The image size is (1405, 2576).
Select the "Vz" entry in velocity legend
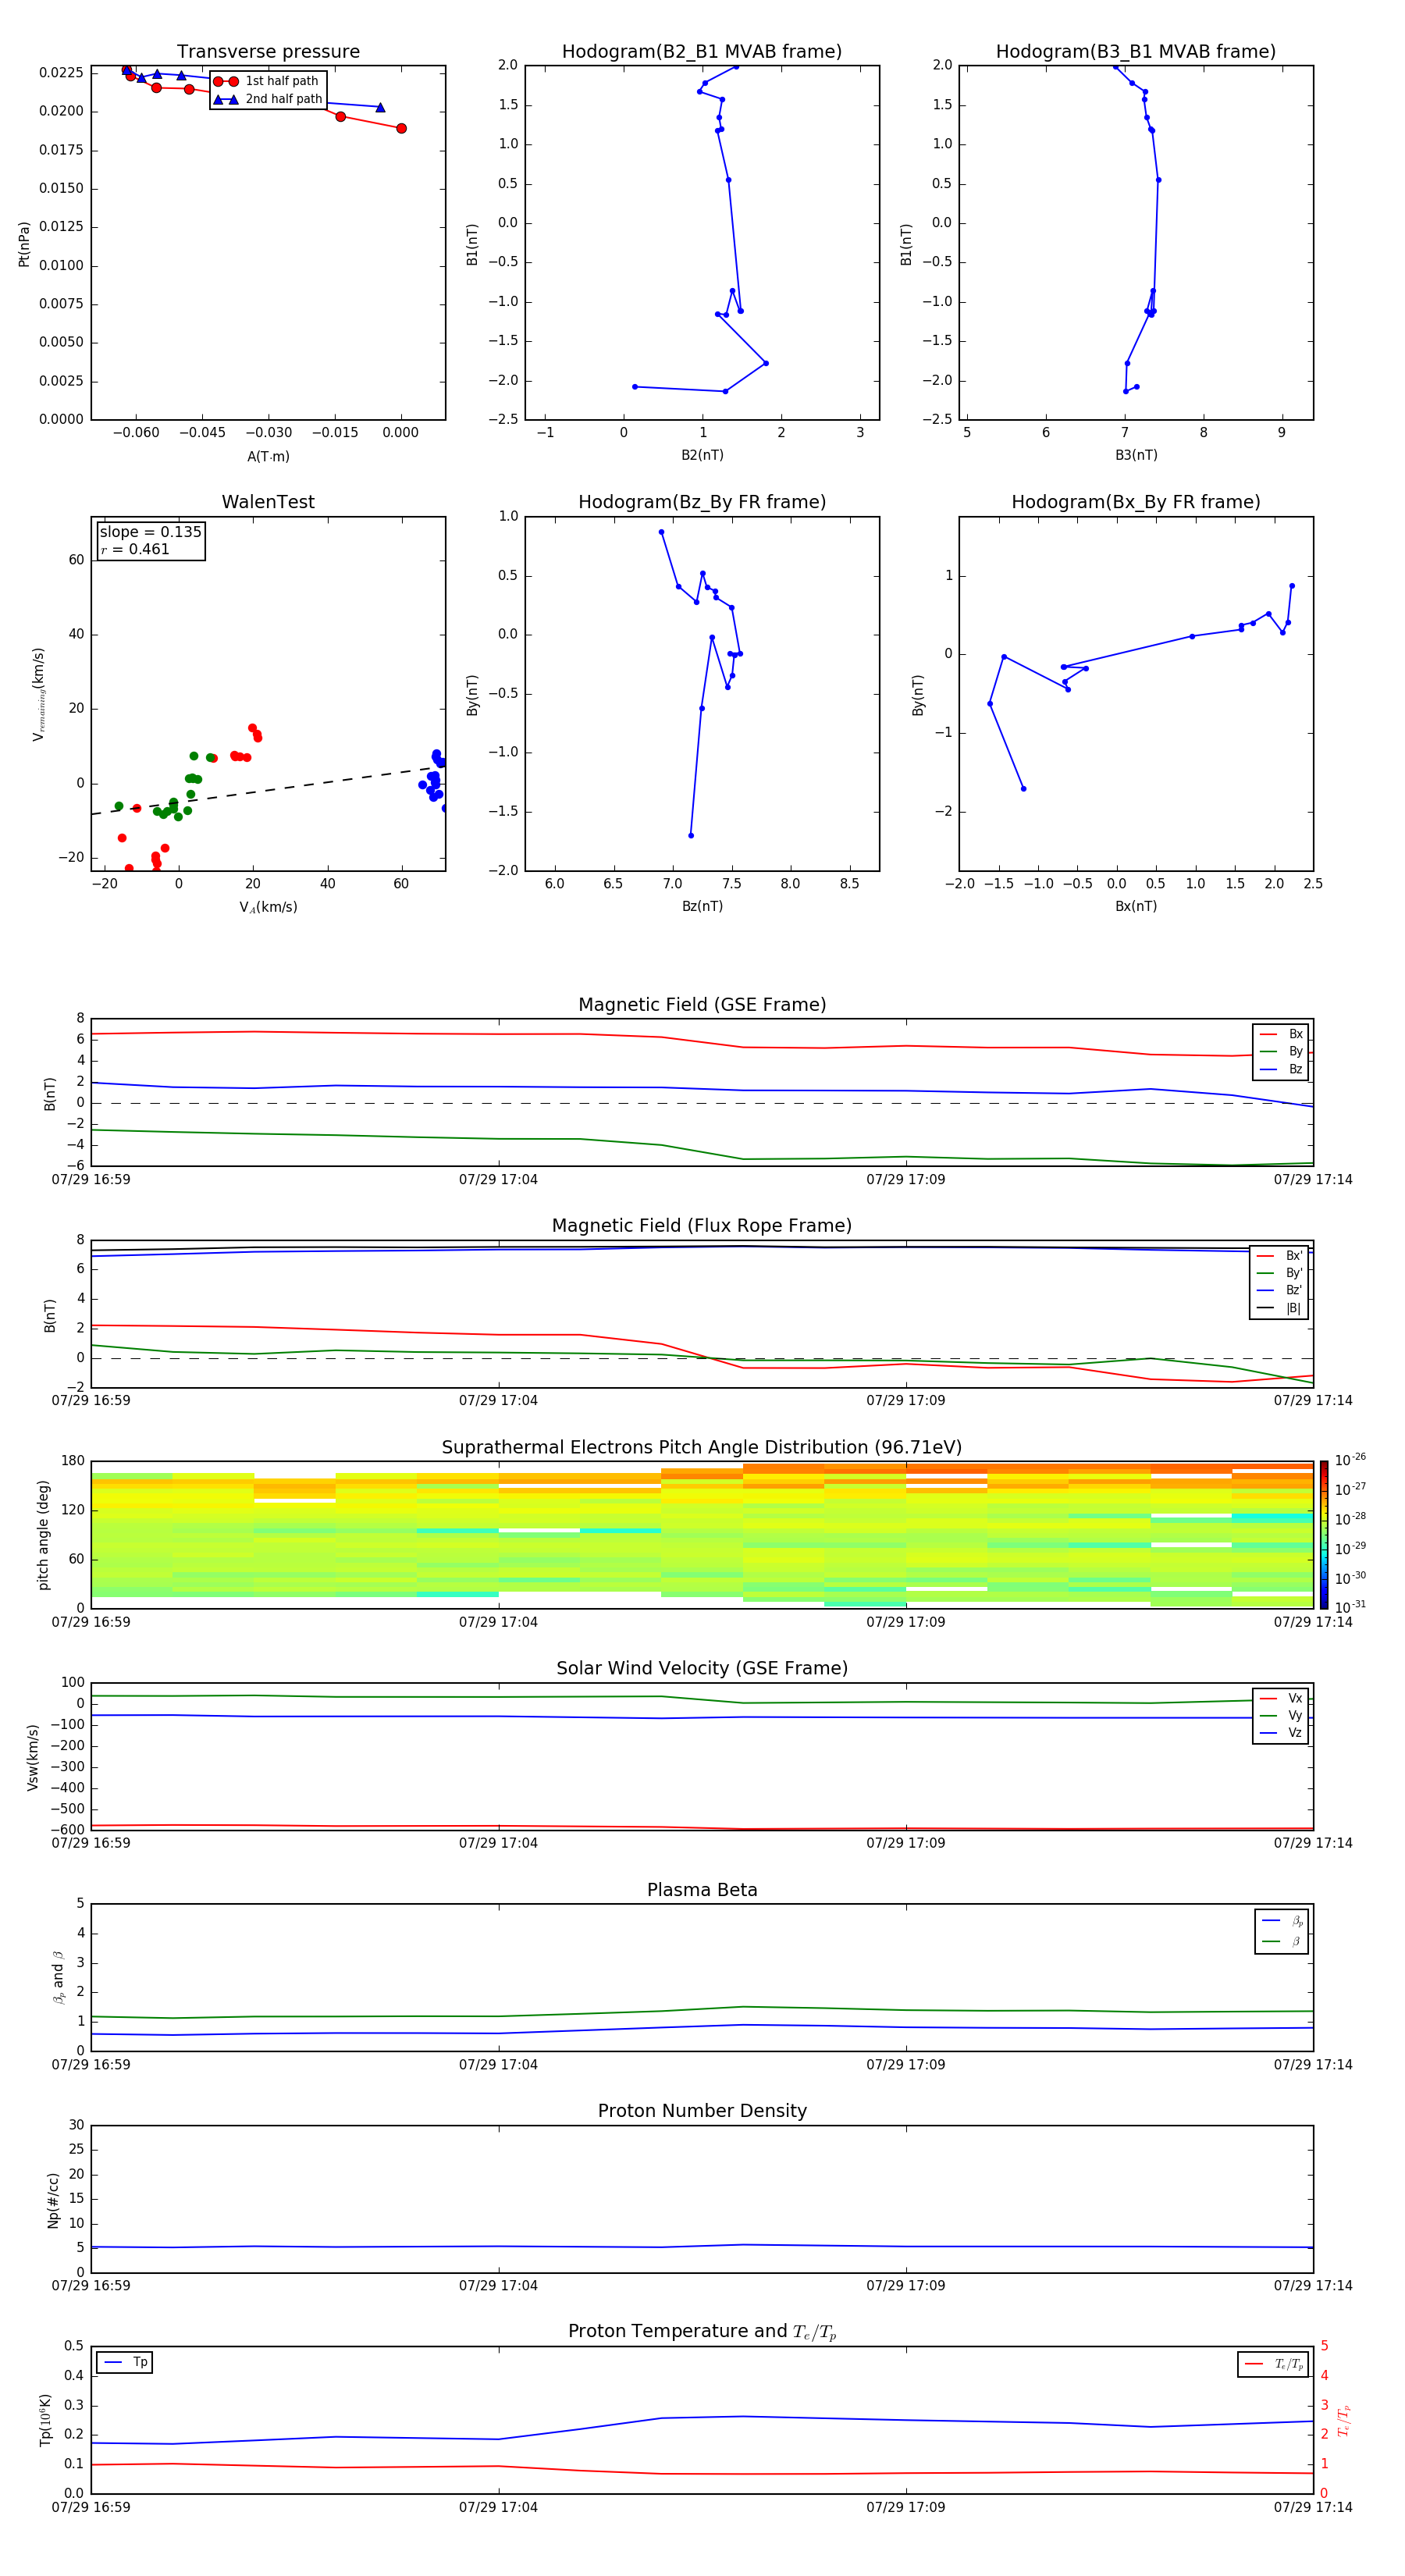click(1281, 1733)
